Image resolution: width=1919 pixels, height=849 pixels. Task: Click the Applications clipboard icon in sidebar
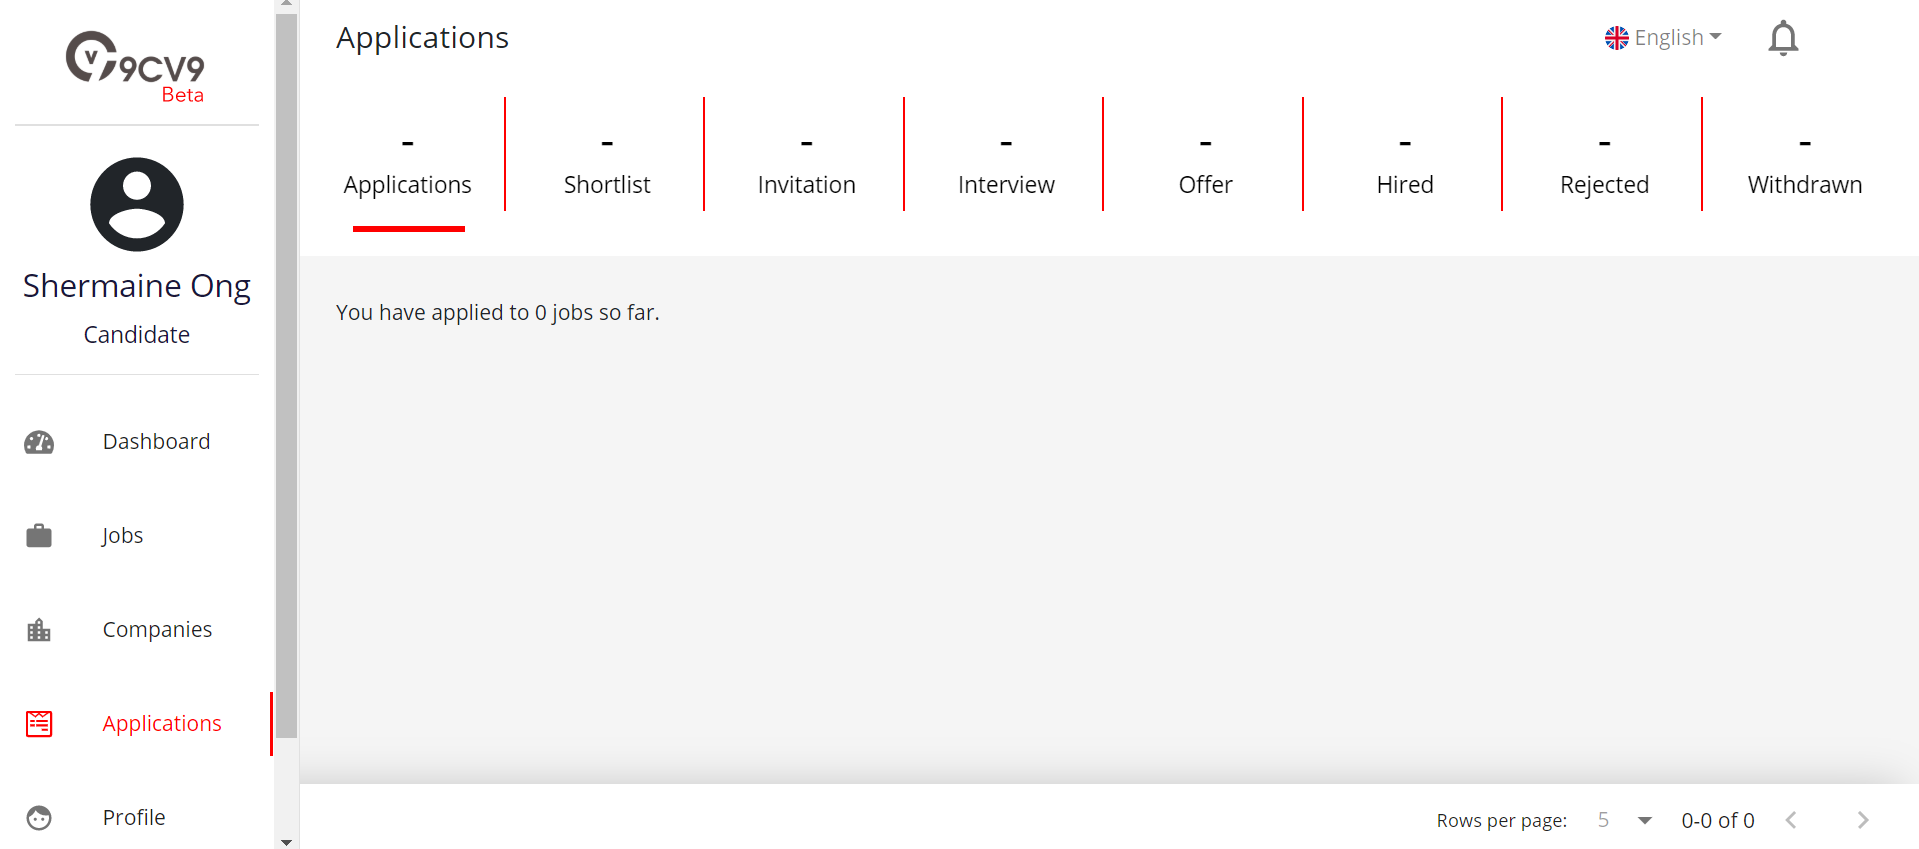click(38, 723)
